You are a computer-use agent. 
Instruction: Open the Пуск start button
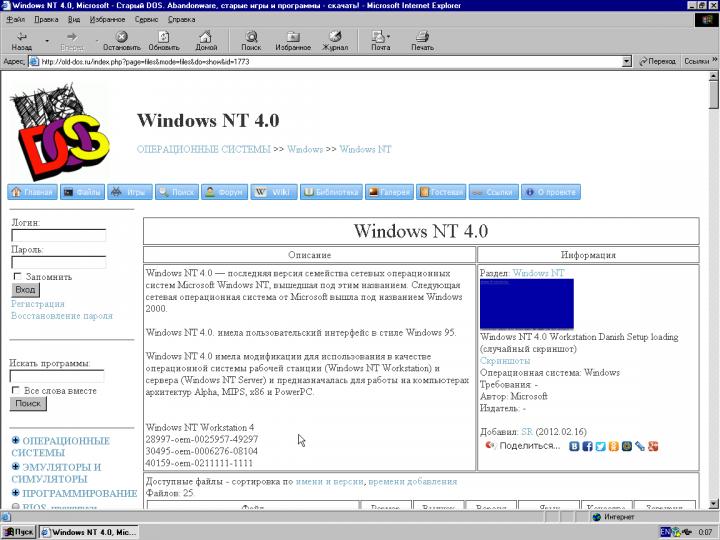tap(19, 532)
